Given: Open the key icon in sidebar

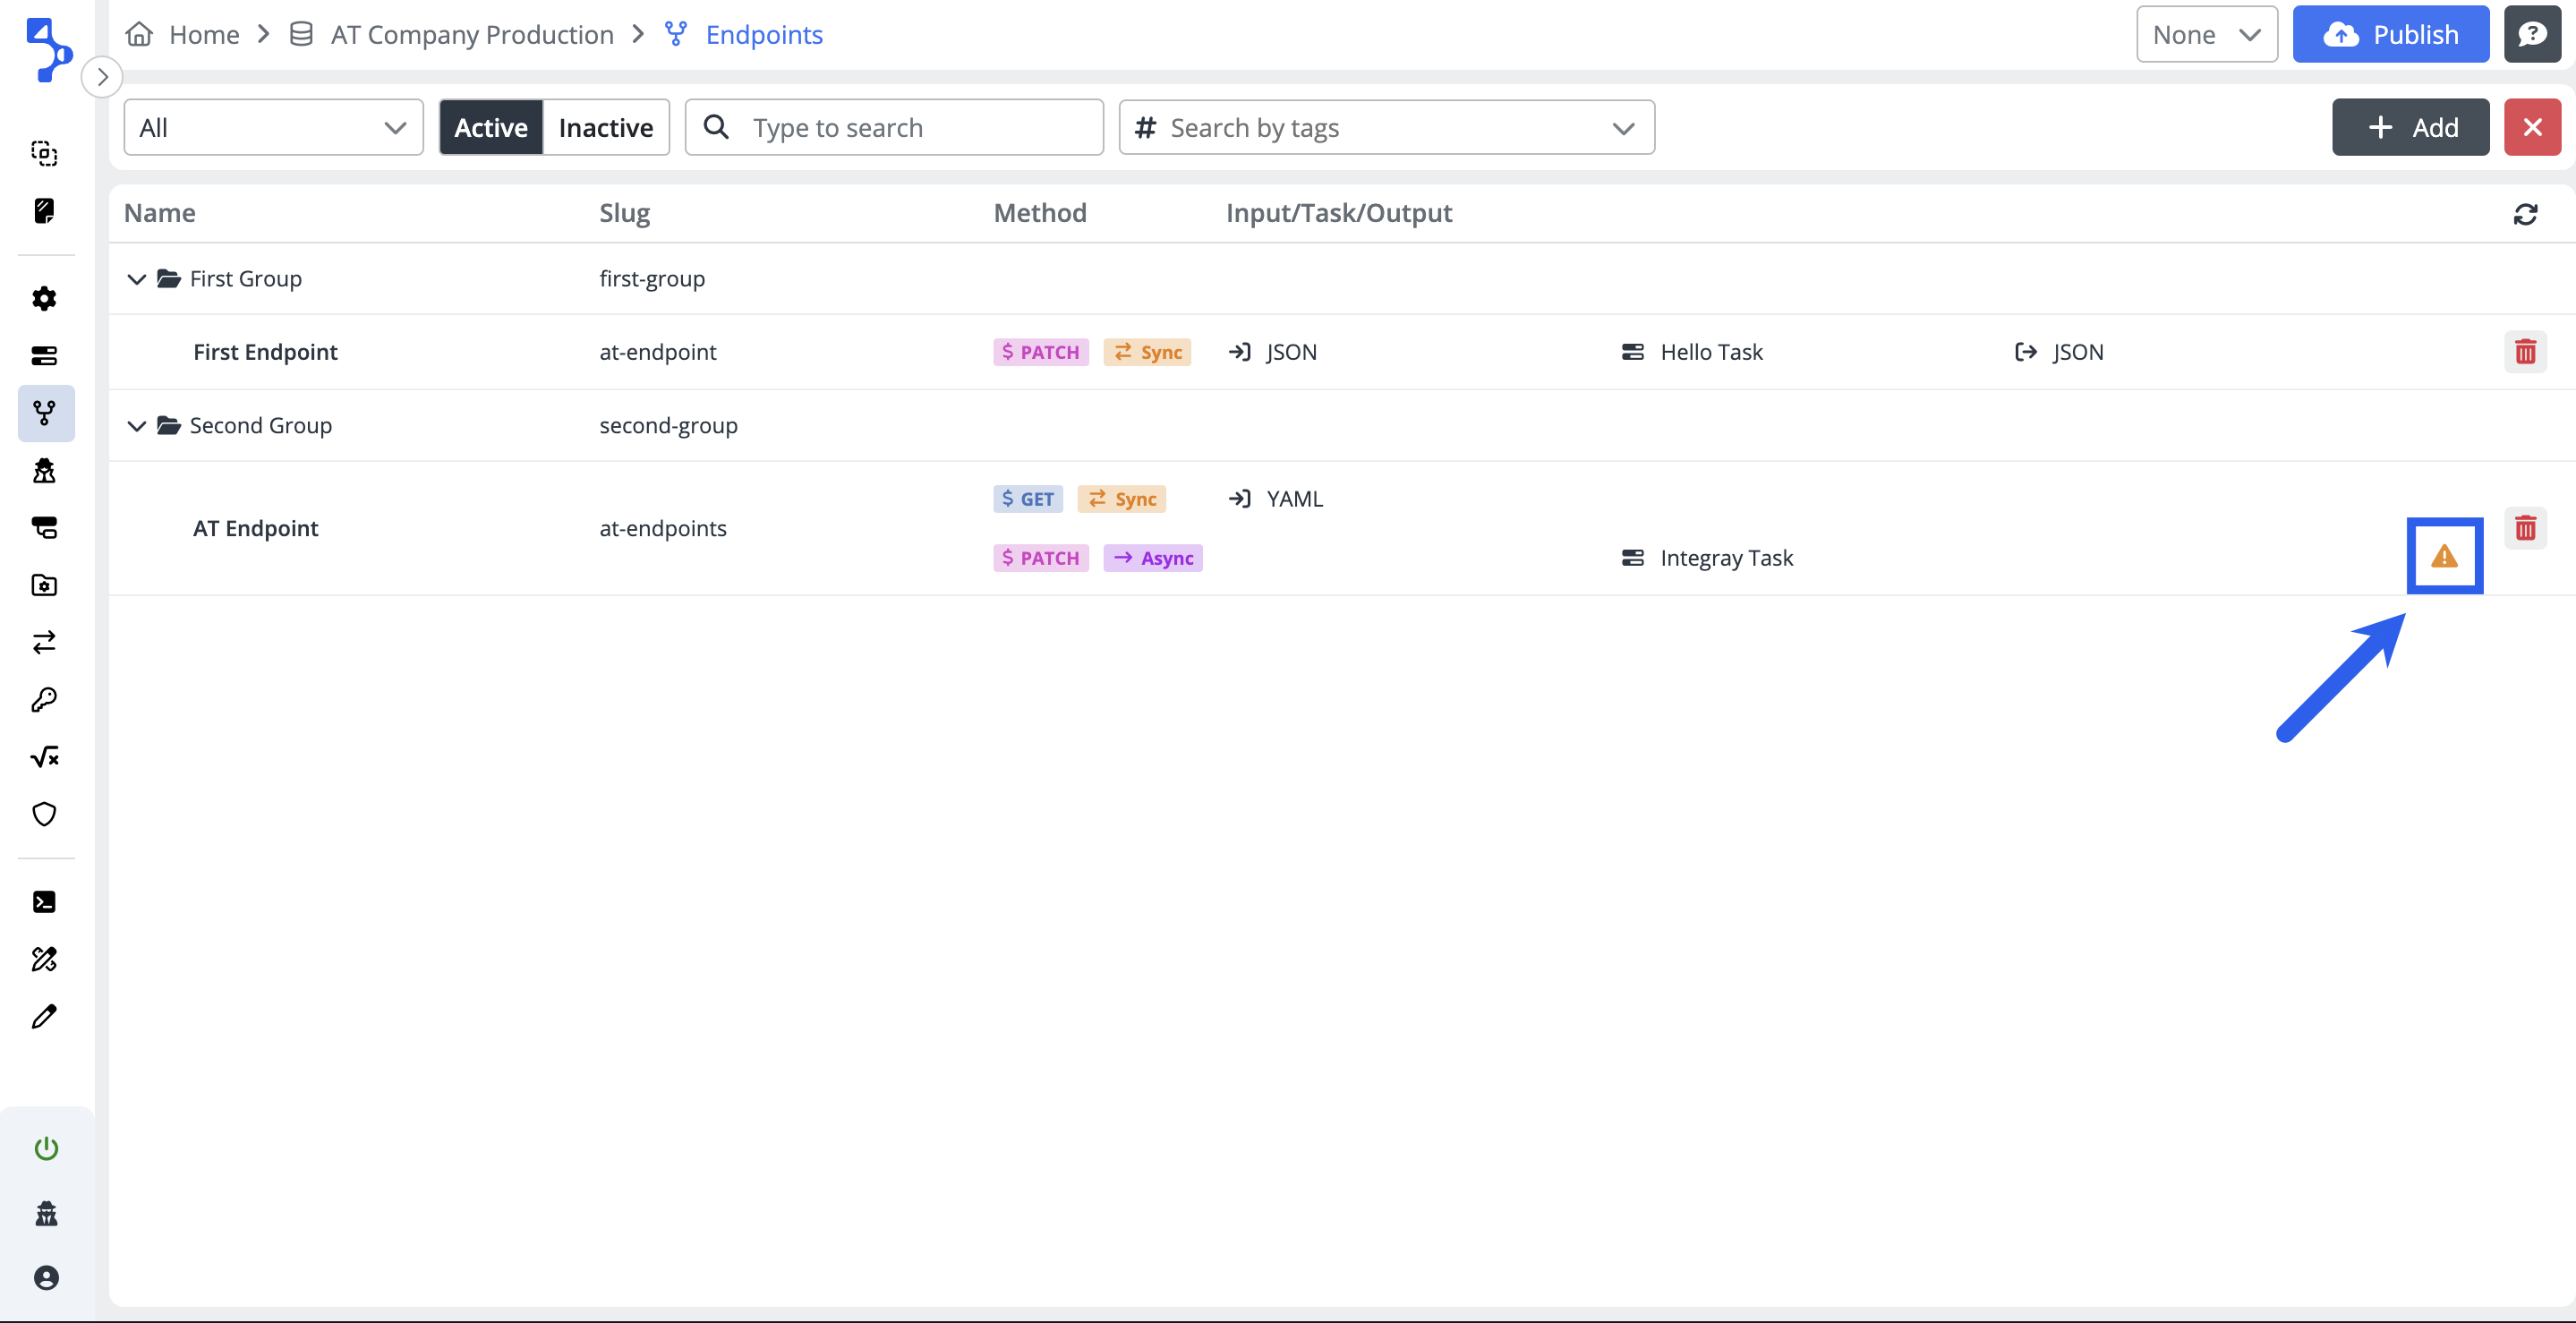Looking at the screenshot, I should pos(44,699).
